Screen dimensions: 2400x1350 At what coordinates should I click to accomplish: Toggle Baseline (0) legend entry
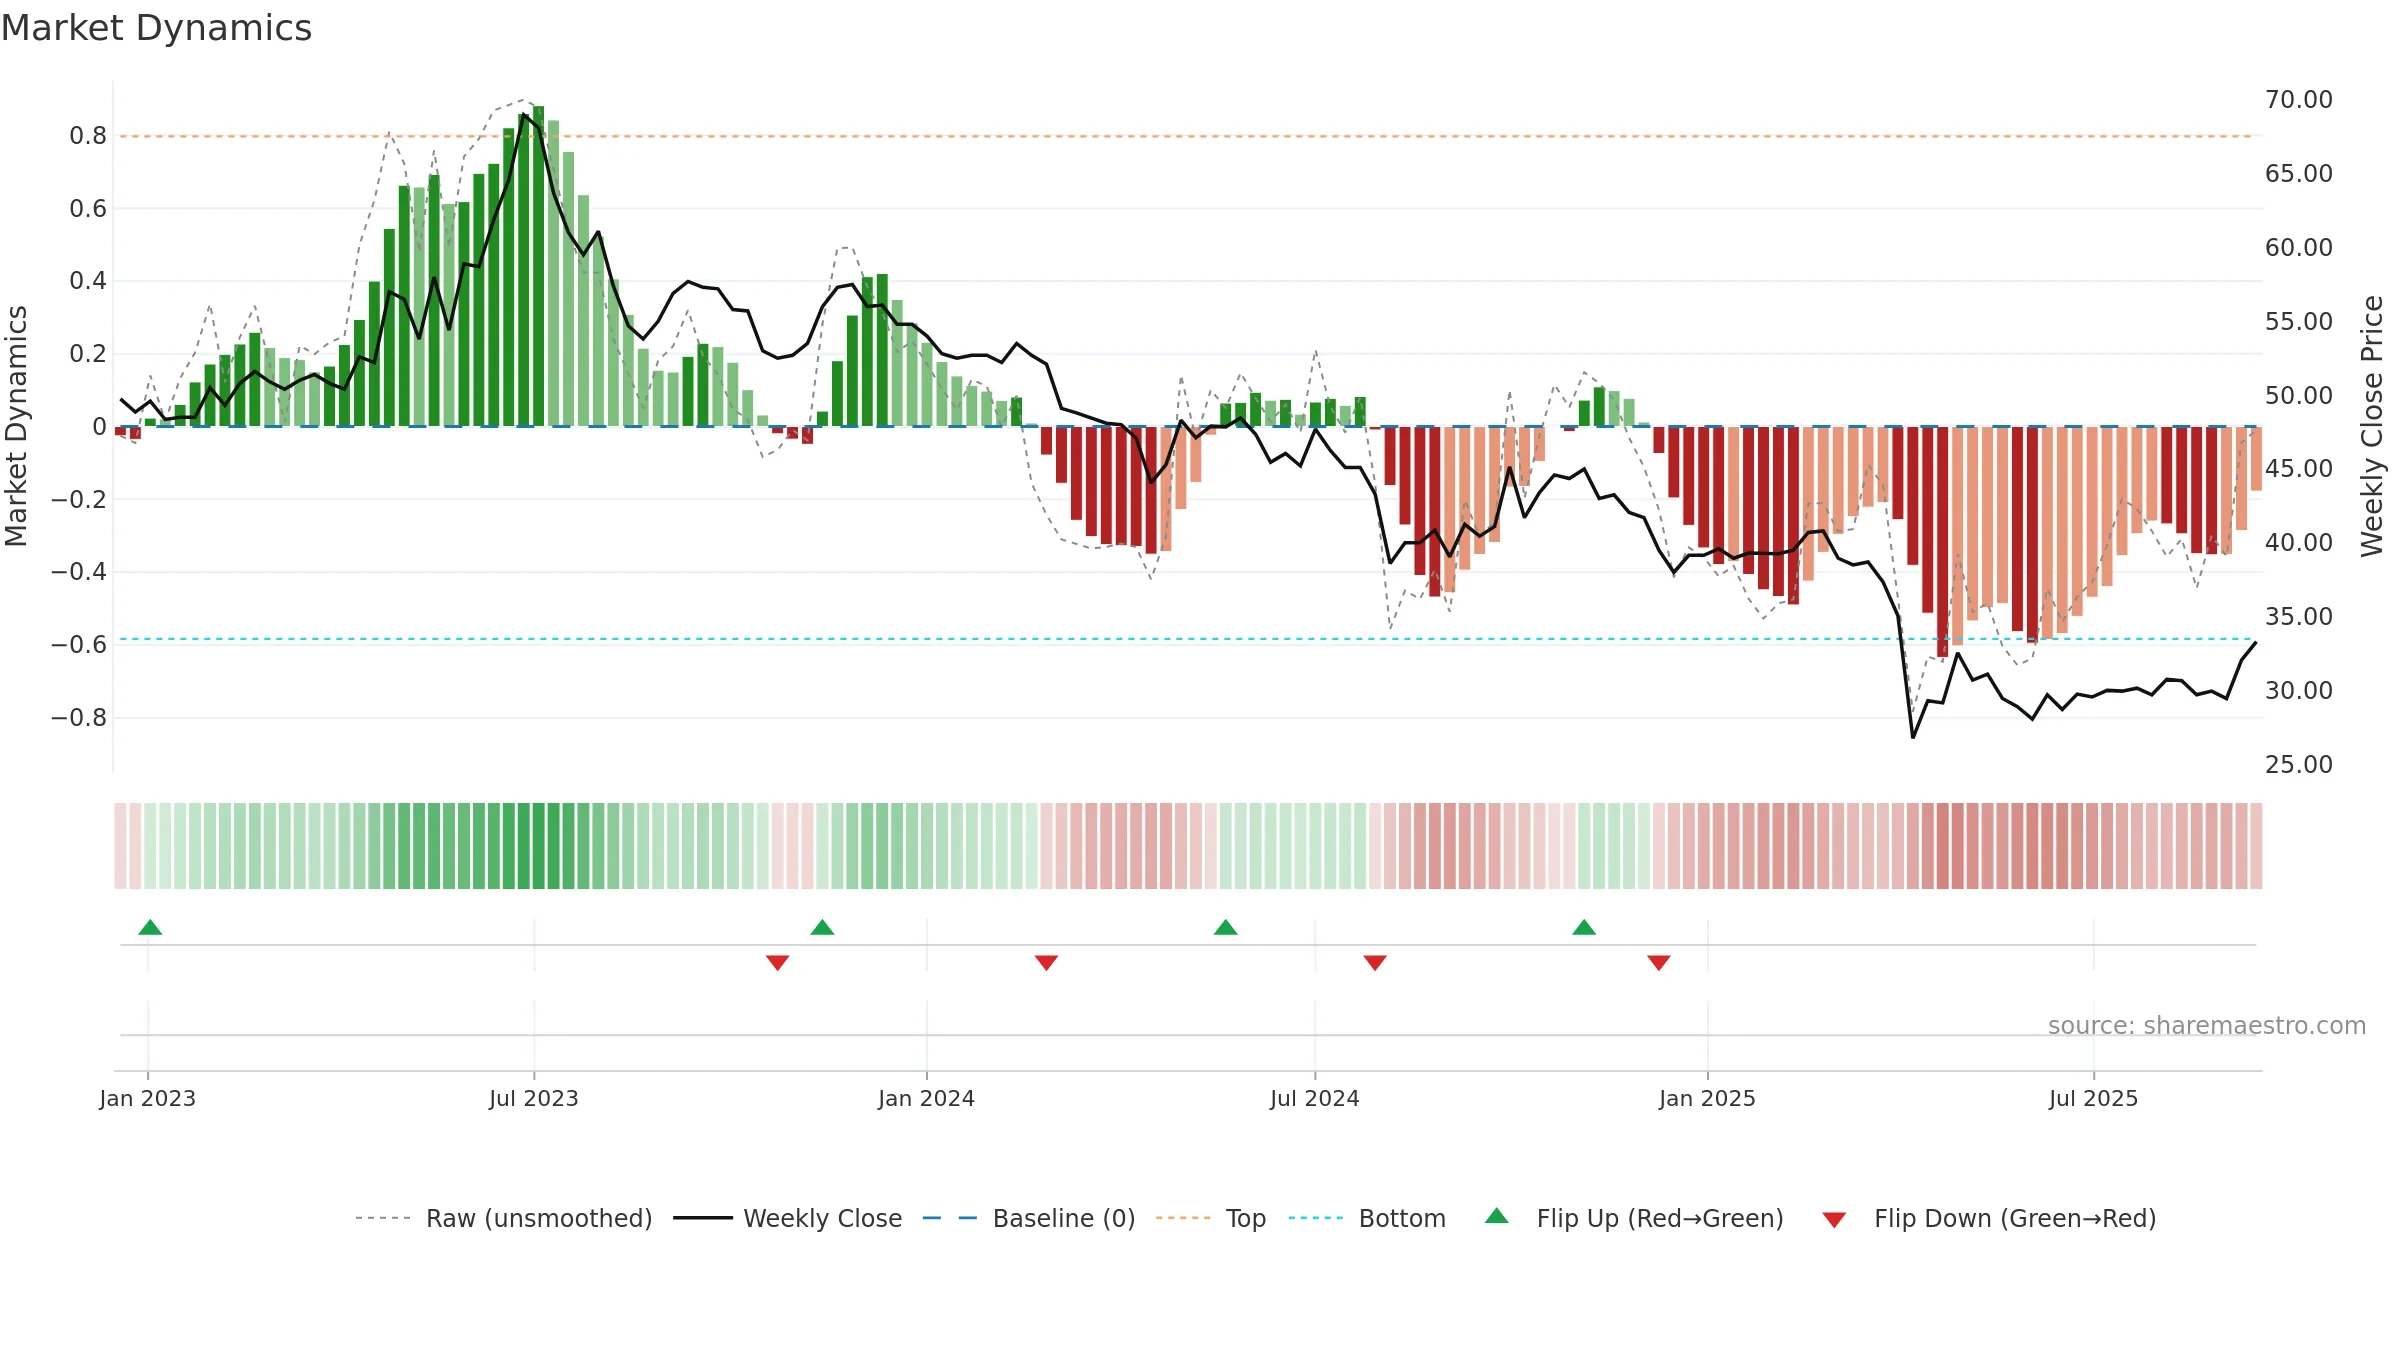pos(1028,1218)
